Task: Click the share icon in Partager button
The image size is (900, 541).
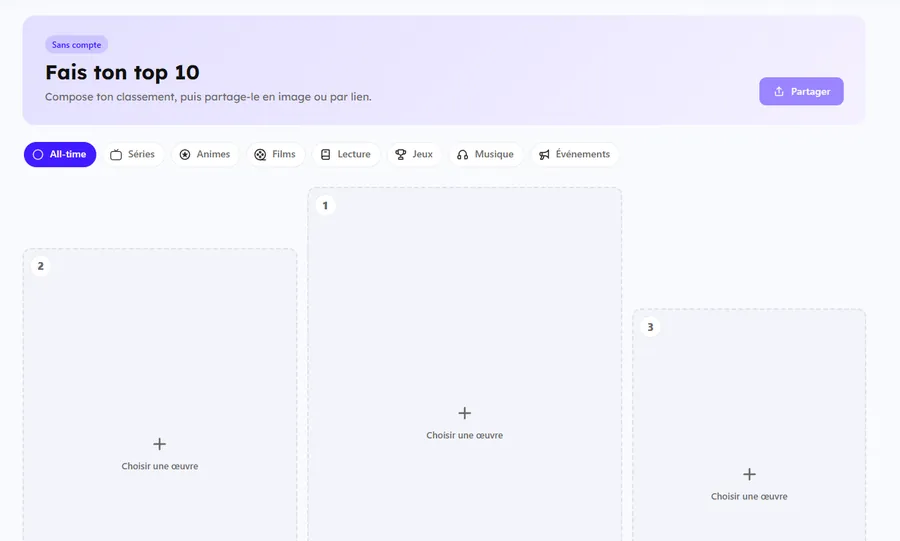Action: point(779,91)
